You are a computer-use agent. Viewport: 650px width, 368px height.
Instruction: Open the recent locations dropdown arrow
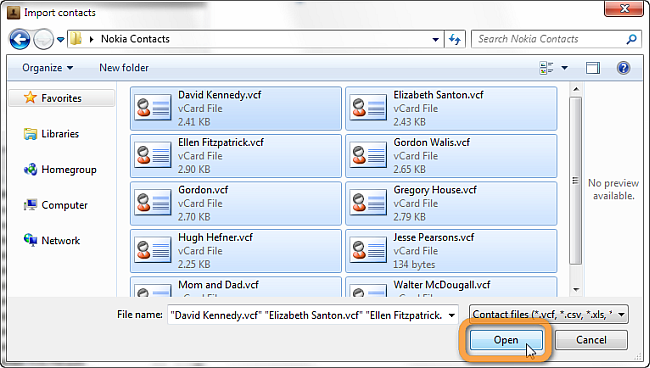[x=61, y=40]
